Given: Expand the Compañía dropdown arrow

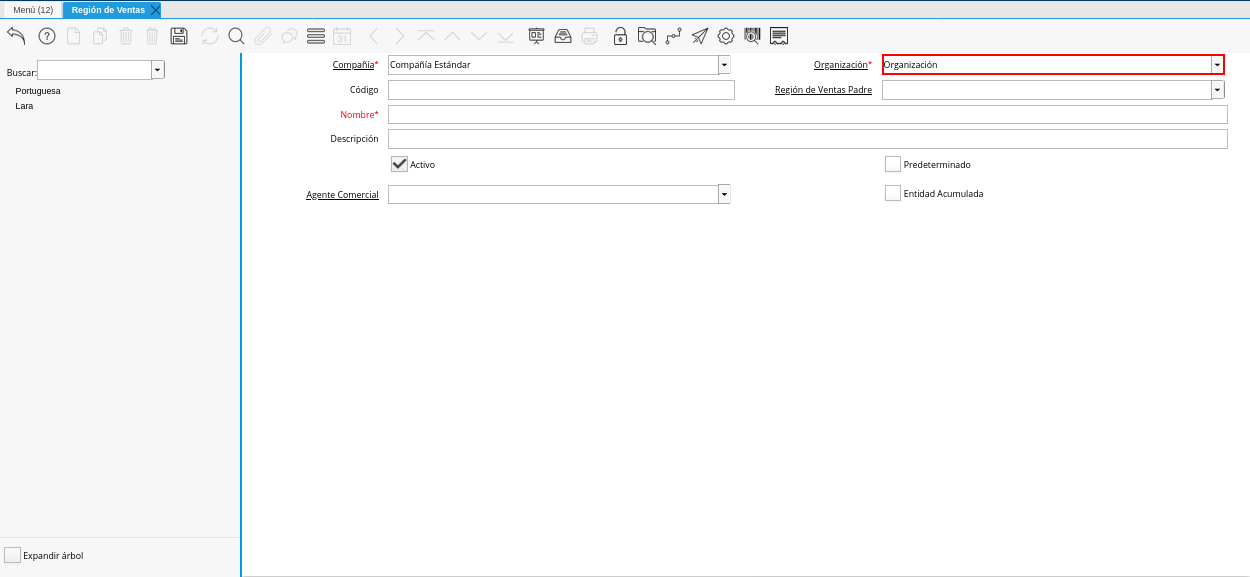Looking at the screenshot, I should [x=724, y=65].
